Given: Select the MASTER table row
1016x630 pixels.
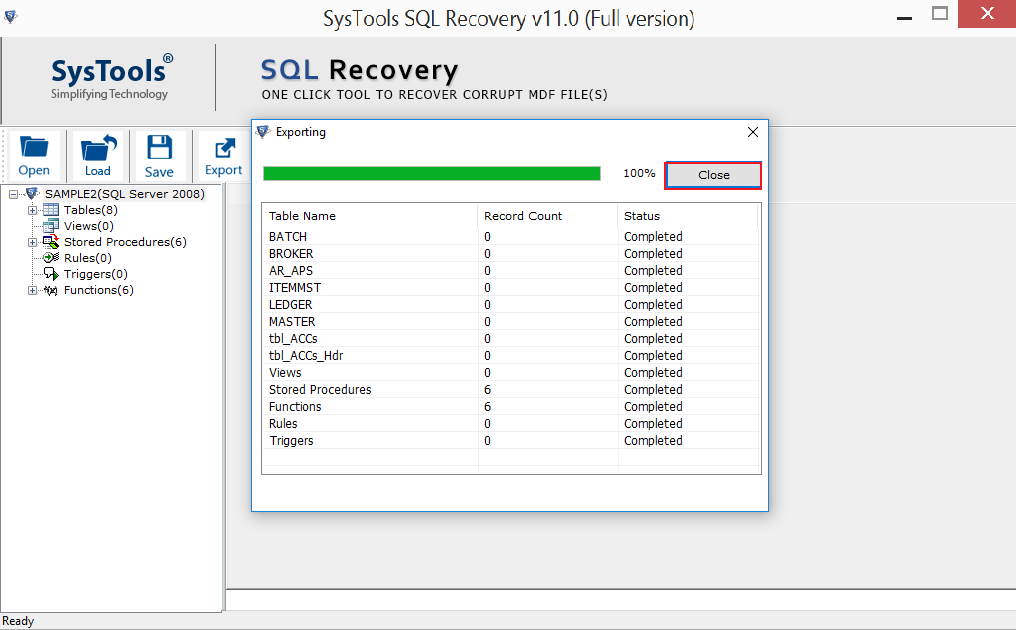Looking at the screenshot, I should [511, 321].
